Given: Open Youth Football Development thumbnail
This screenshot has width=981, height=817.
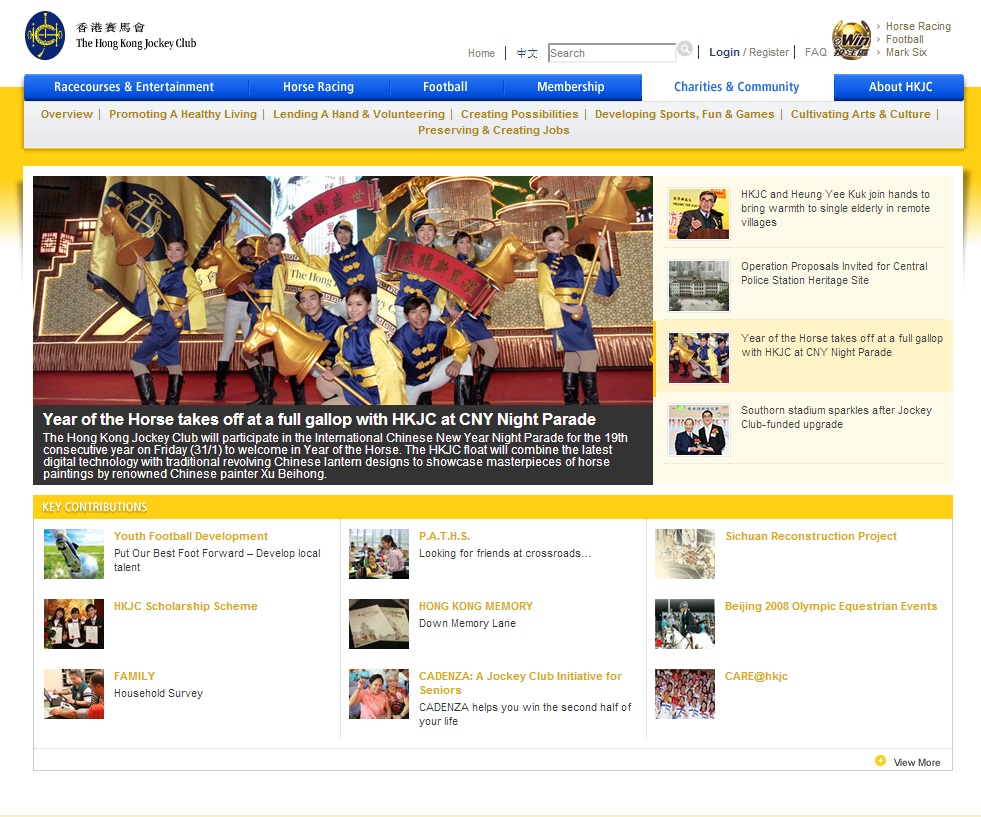Looking at the screenshot, I should 74,554.
